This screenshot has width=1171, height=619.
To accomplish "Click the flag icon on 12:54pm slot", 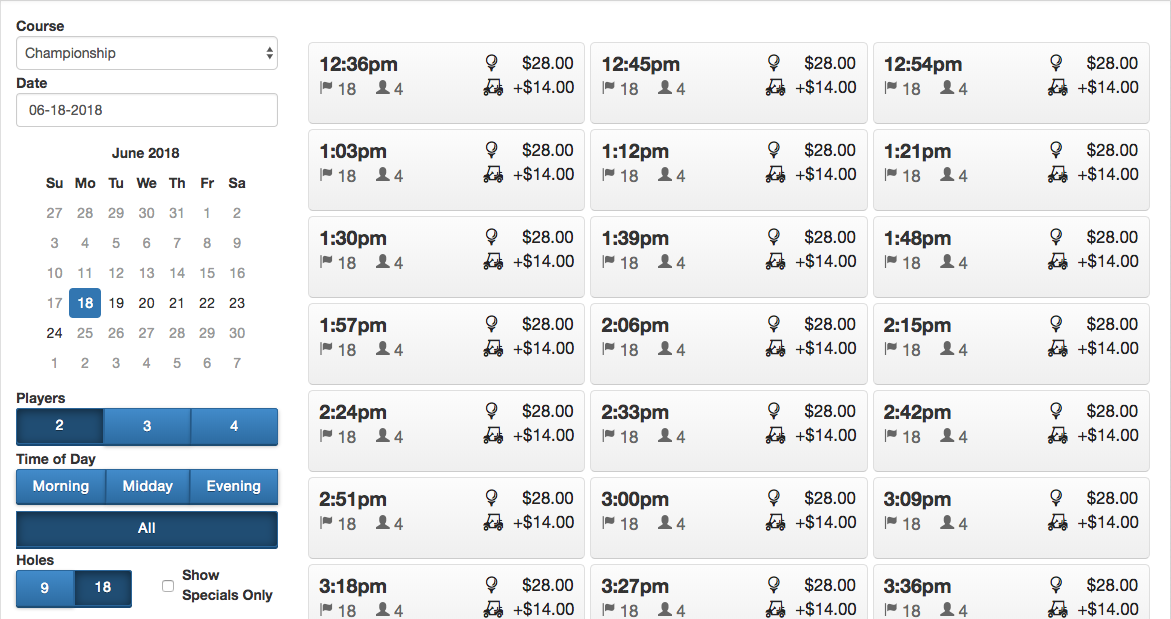I will (x=890, y=88).
